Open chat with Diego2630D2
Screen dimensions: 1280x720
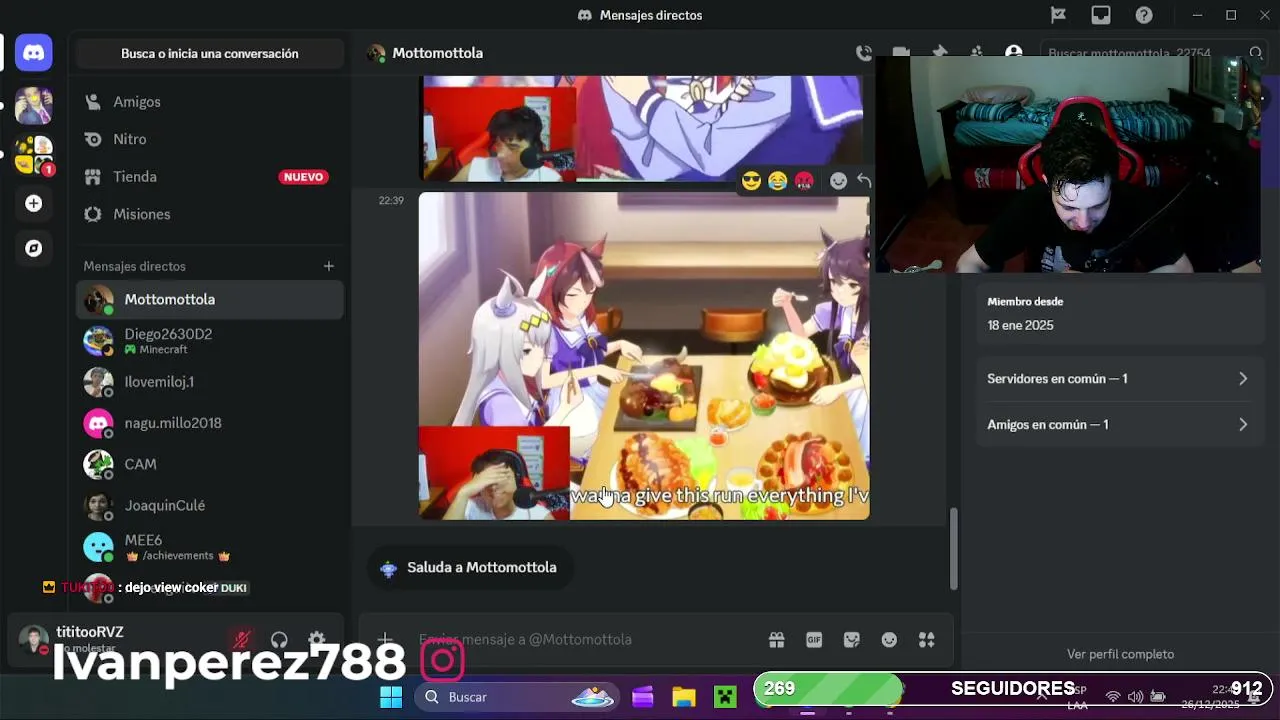210,341
